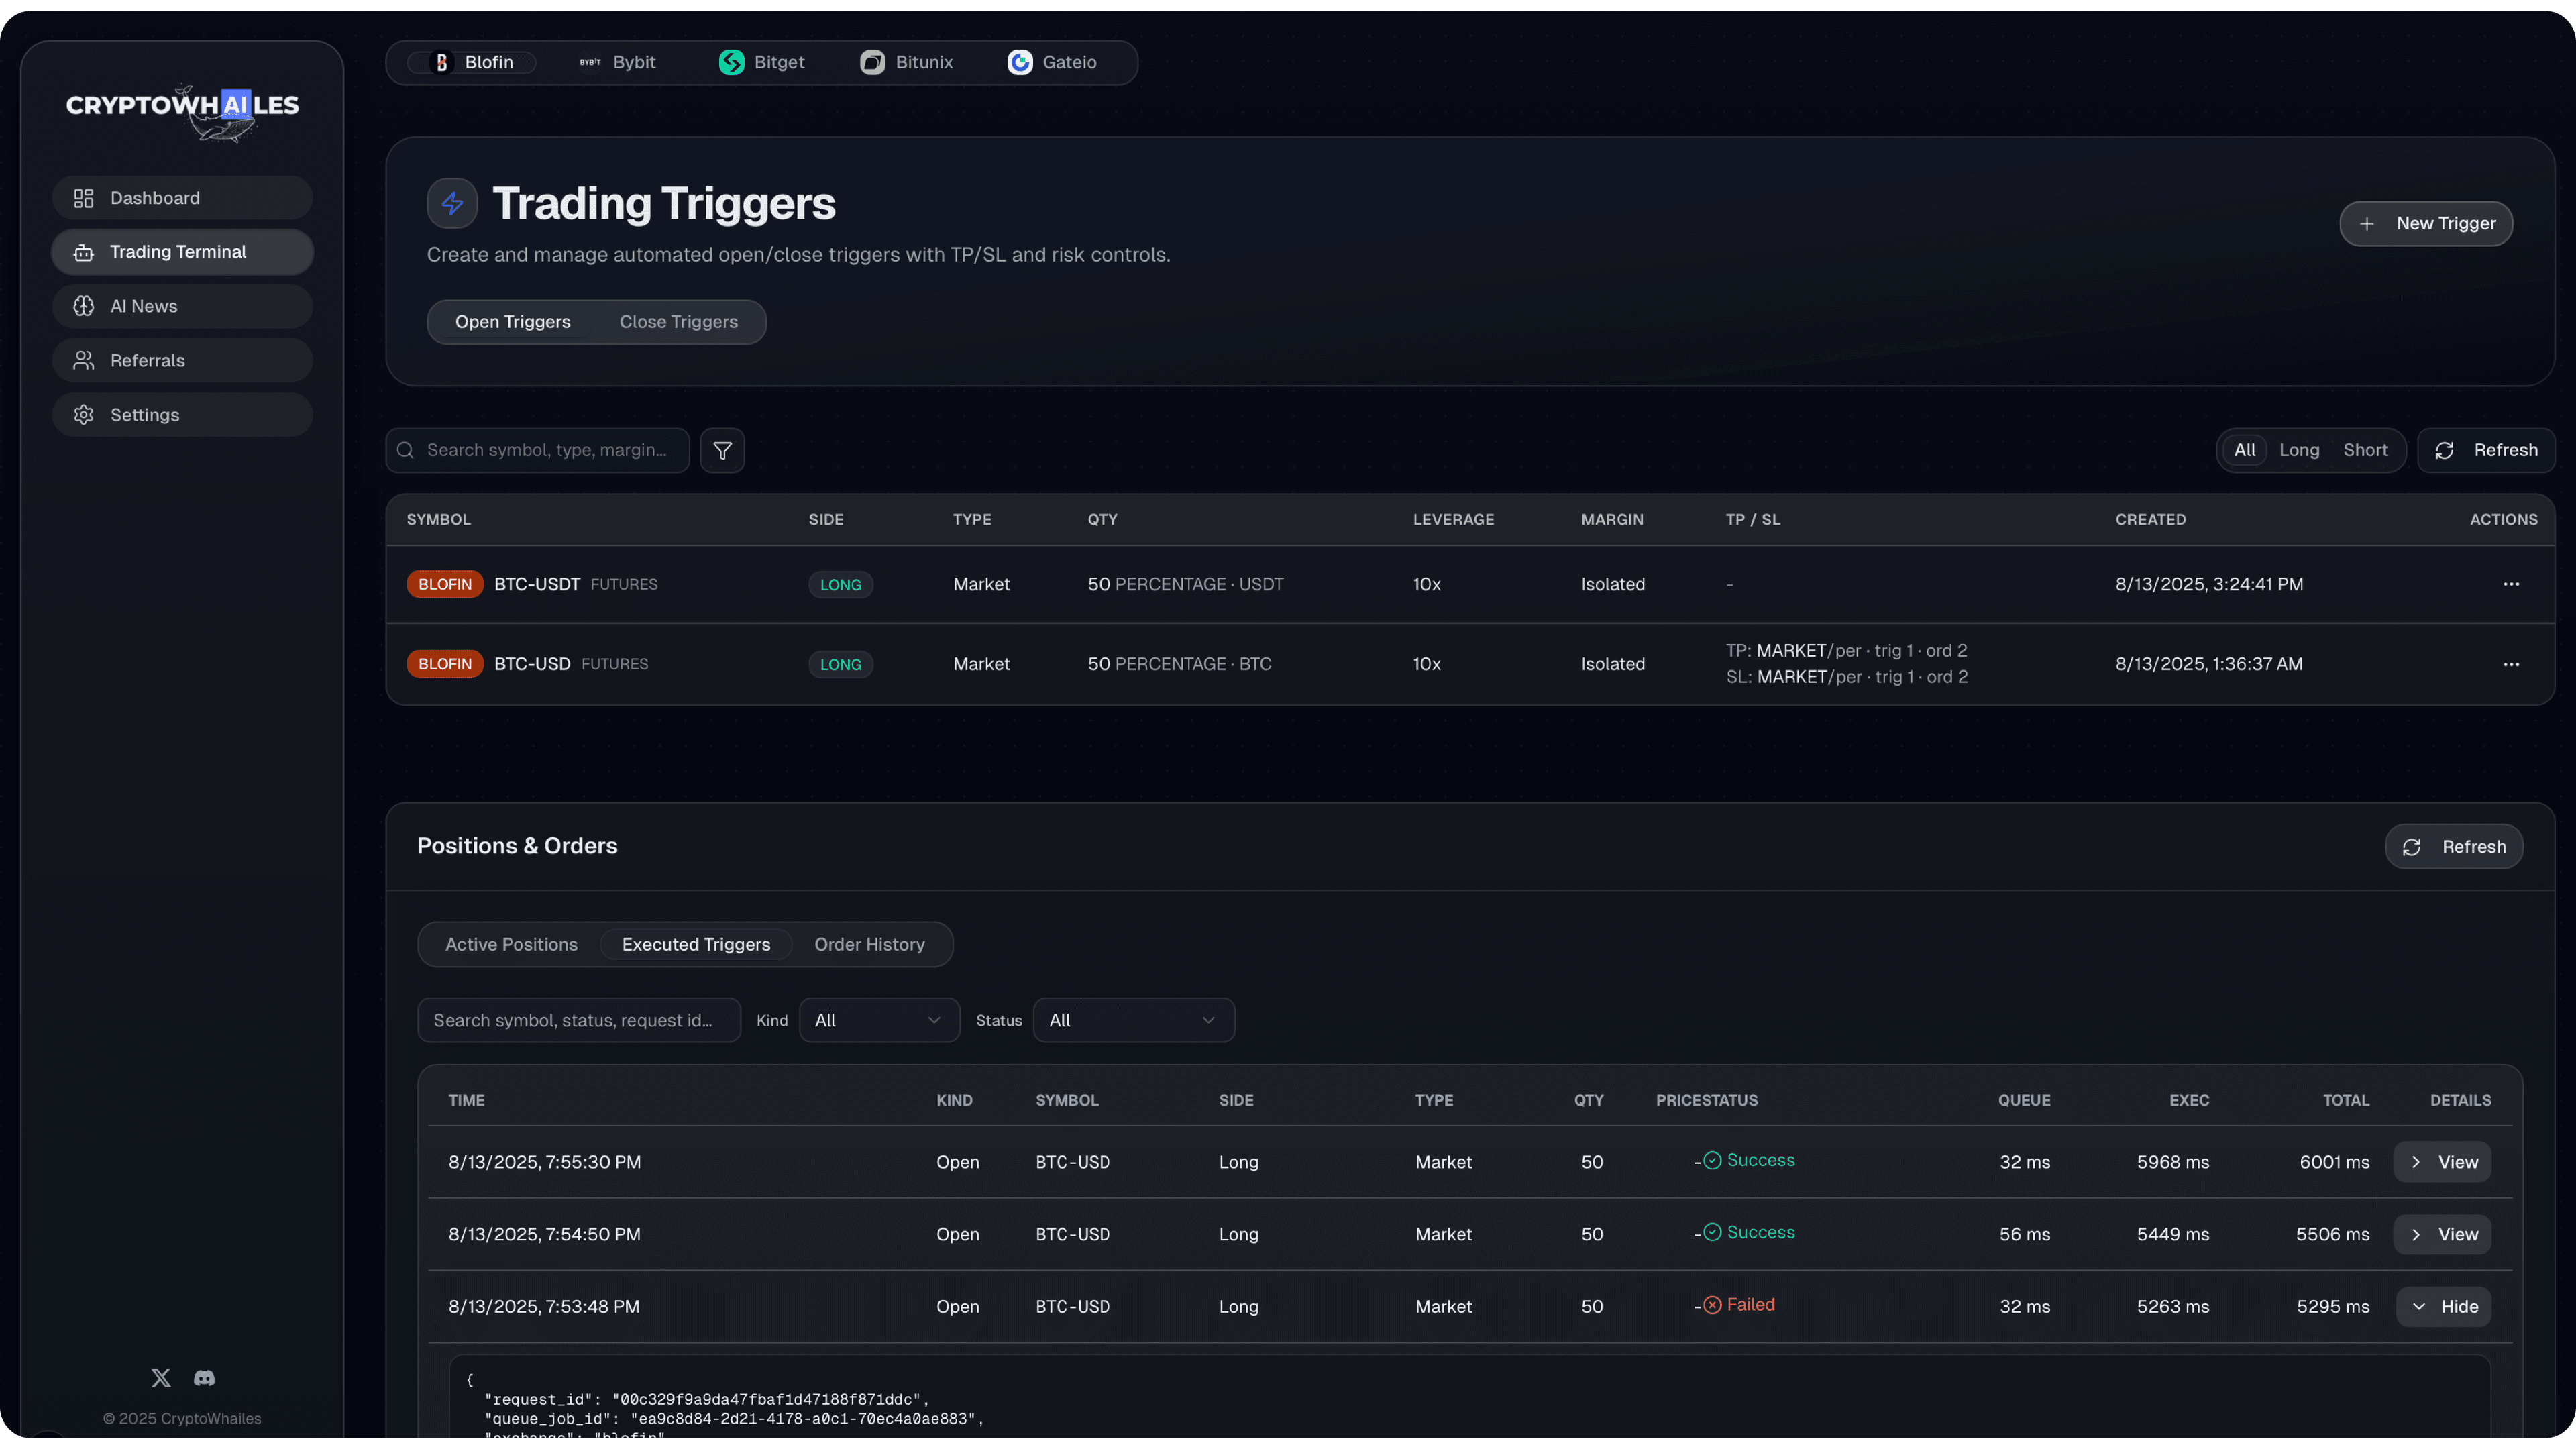Expand details via View for 7:55:30 PM row
This screenshot has width=2576, height=1449.
pos(2442,1162)
